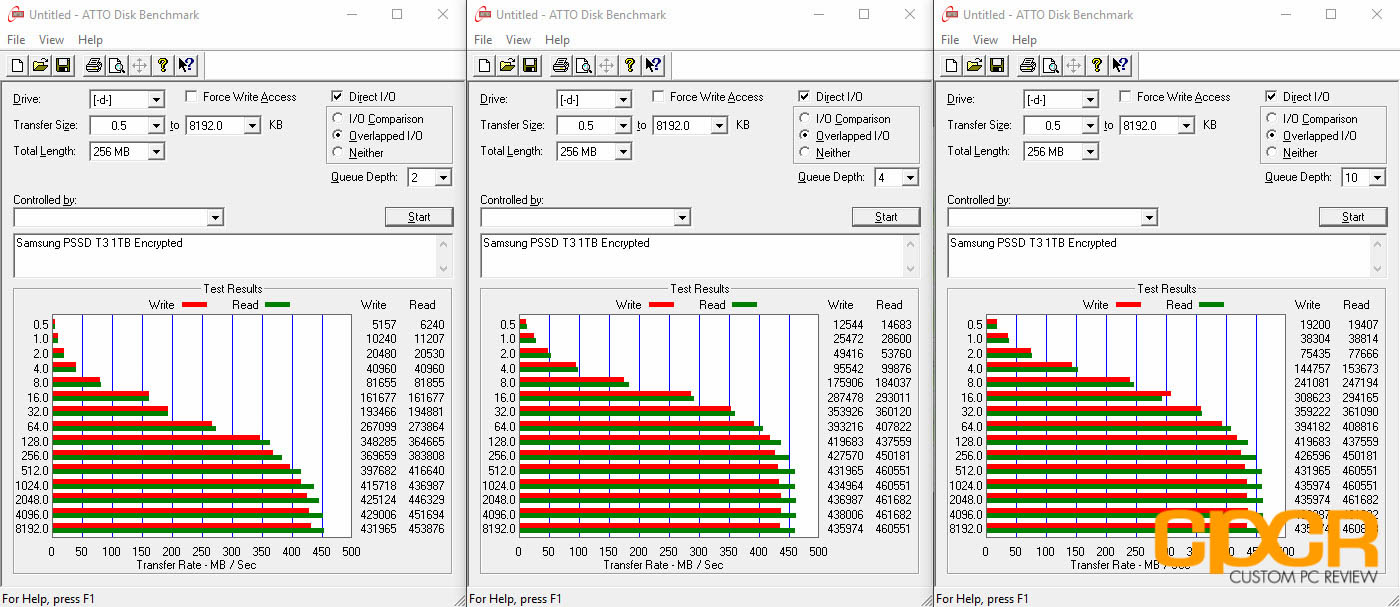Select I/O Comparison in Queue Depth 4 window
This screenshot has width=1400, height=607.
coord(806,119)
